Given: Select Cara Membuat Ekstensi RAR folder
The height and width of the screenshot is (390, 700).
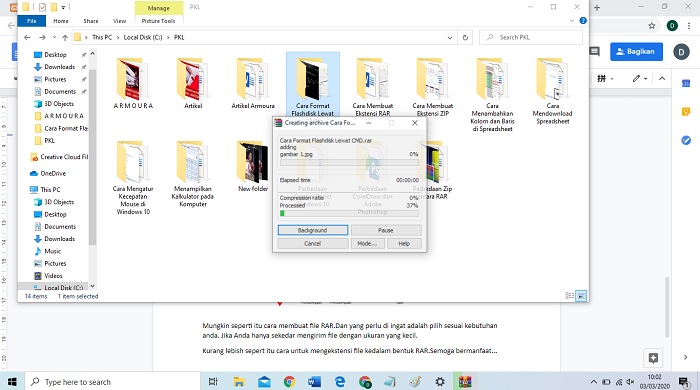Looking at the screenshot, I should 372,87.
